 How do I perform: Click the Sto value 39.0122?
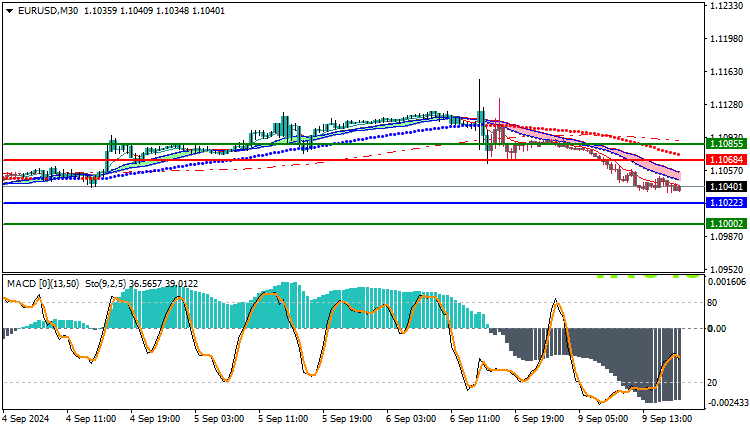tap(180, 284)
